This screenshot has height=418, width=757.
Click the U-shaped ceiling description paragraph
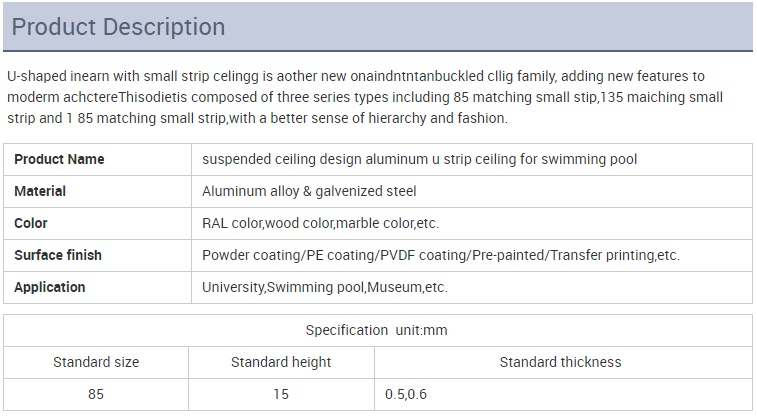click(364, 97)
